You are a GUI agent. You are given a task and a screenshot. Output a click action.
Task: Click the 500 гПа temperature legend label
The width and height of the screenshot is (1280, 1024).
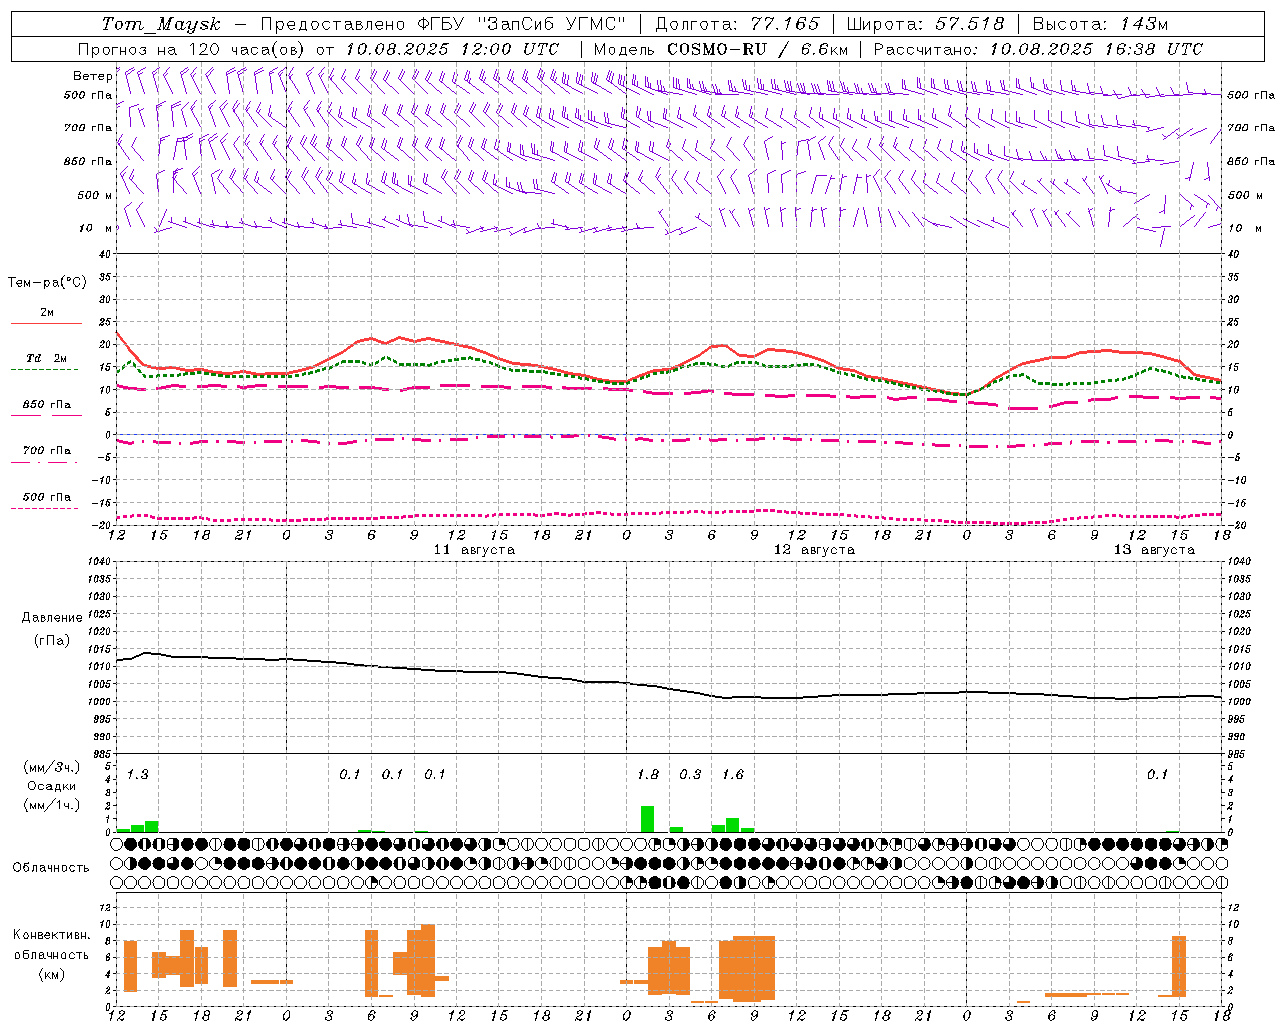click(x=46, y=497)
